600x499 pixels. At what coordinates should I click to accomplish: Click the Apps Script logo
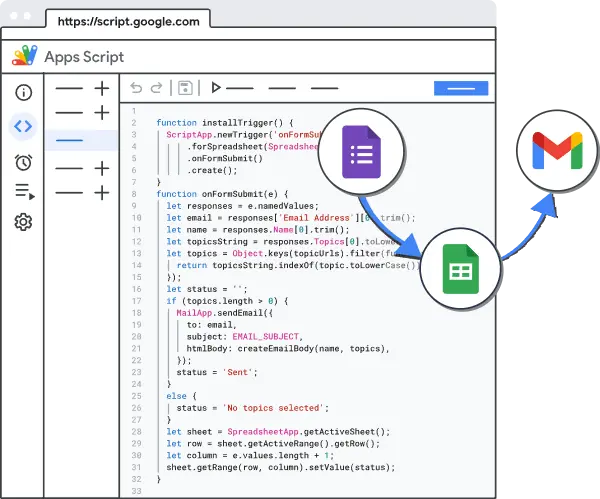25,56
